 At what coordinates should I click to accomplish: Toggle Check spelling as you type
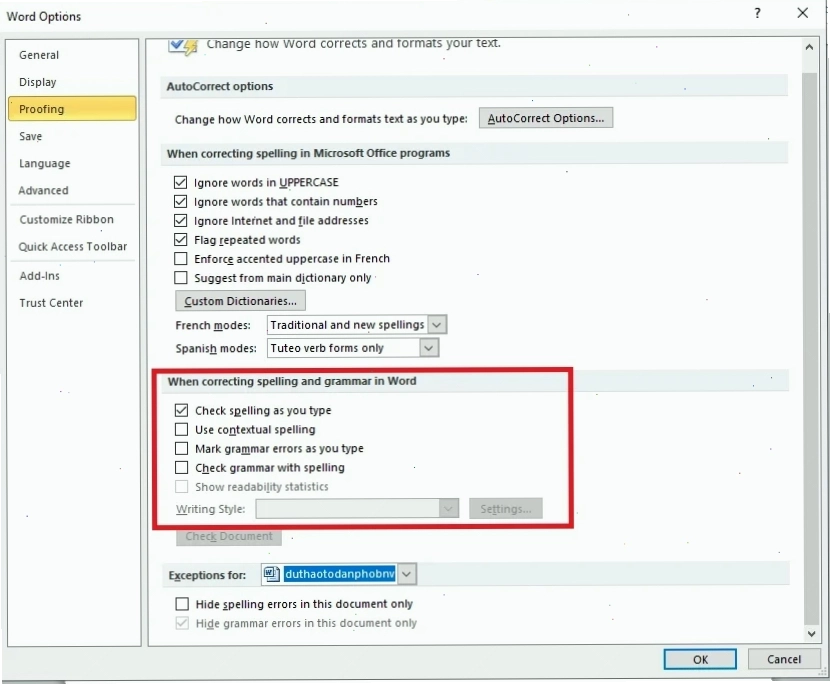[x=182, y=410]
